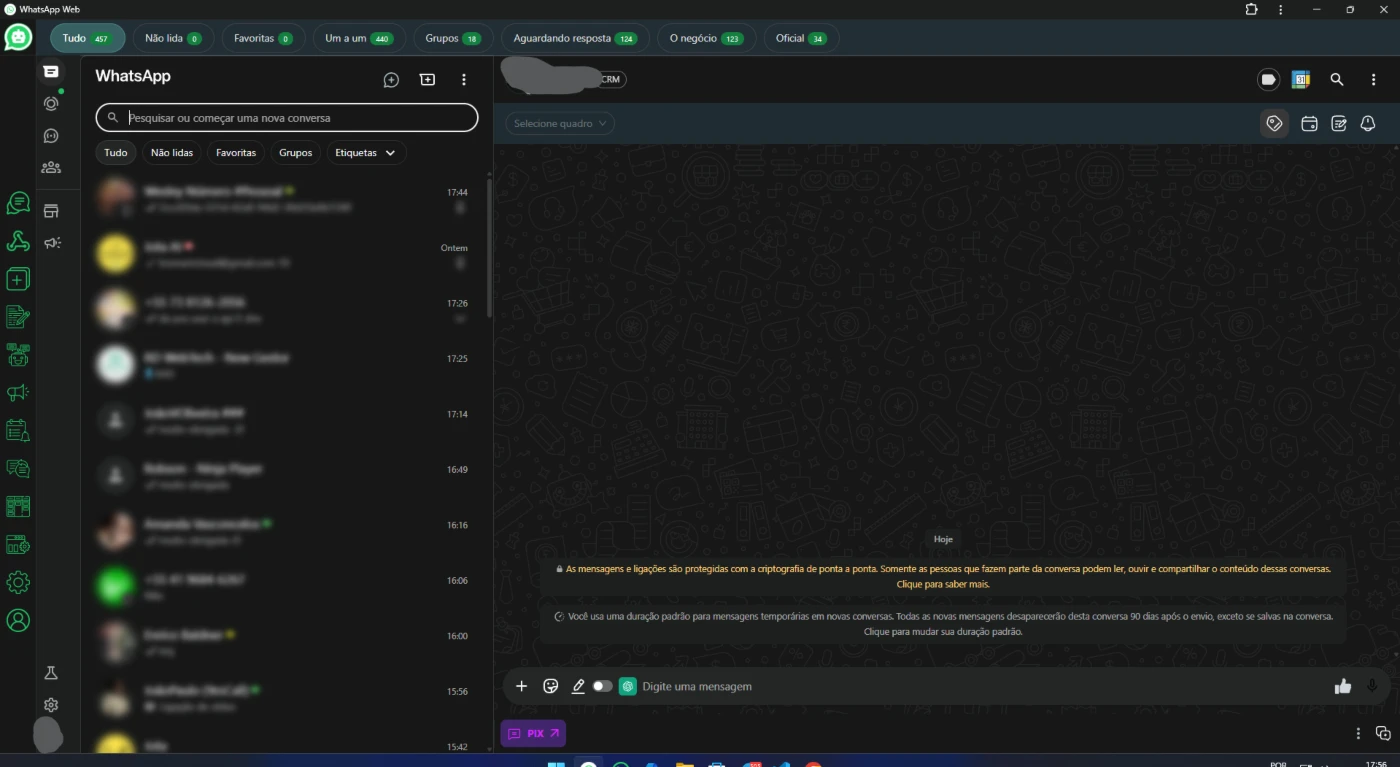Screen dimensions: 1400x767
Task: Click the search or start conversation field
Action: (287, 118)
